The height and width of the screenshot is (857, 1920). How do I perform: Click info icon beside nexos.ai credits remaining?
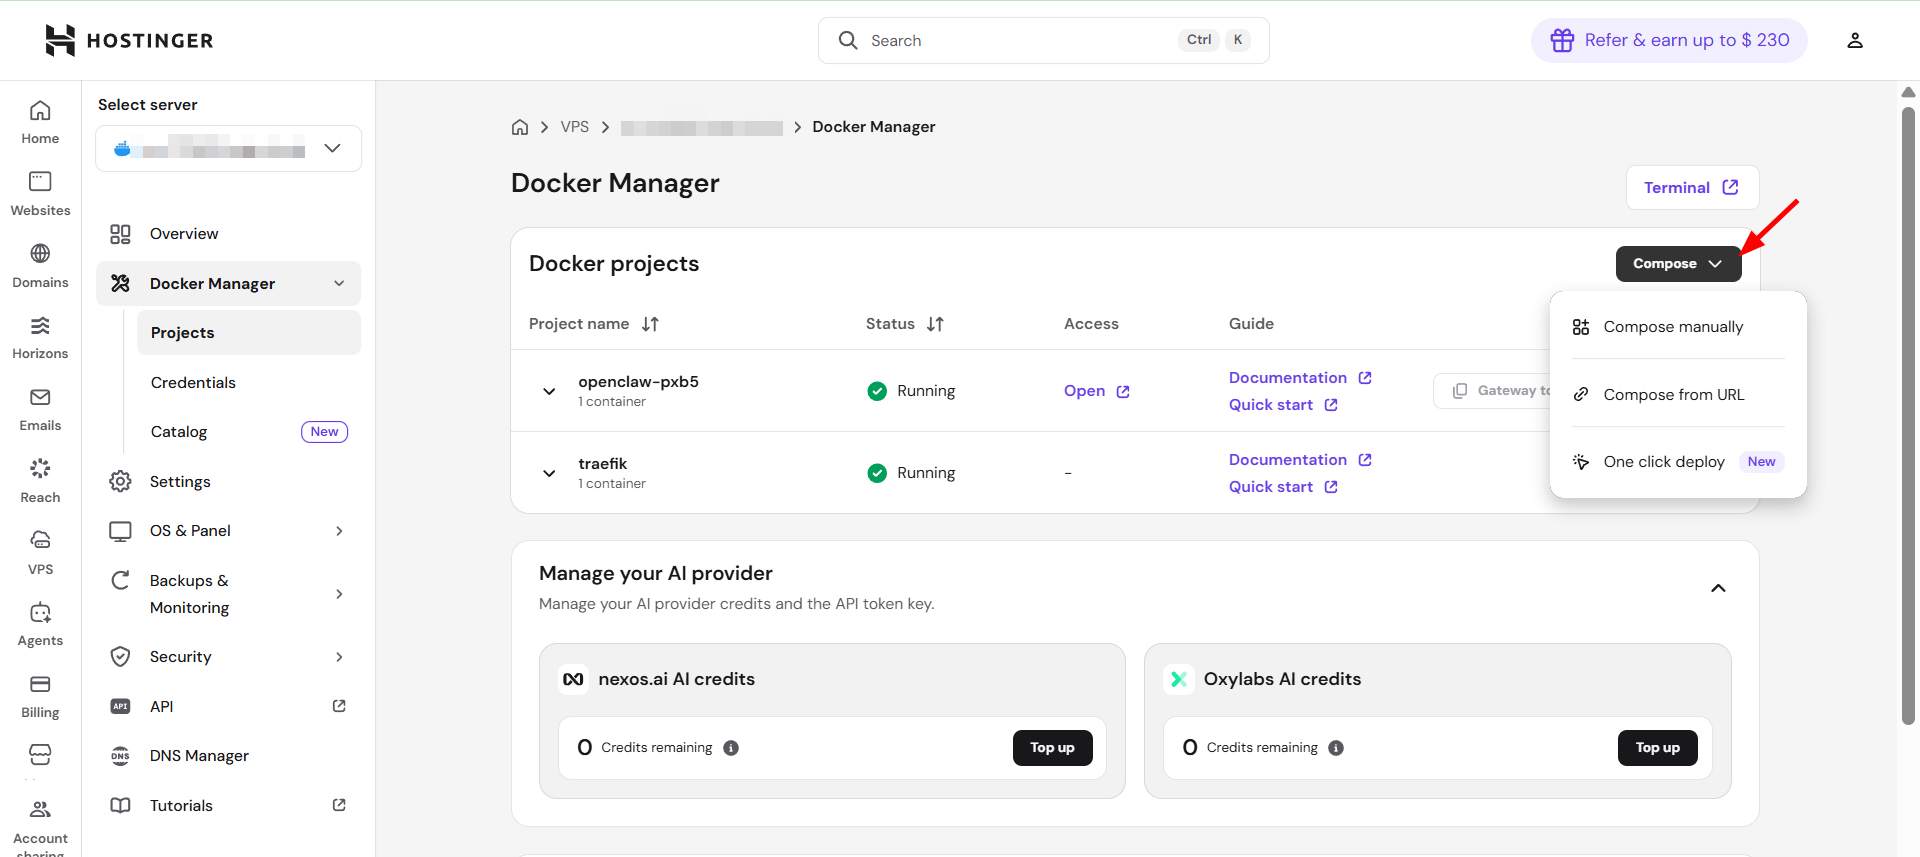click(731, 748)
